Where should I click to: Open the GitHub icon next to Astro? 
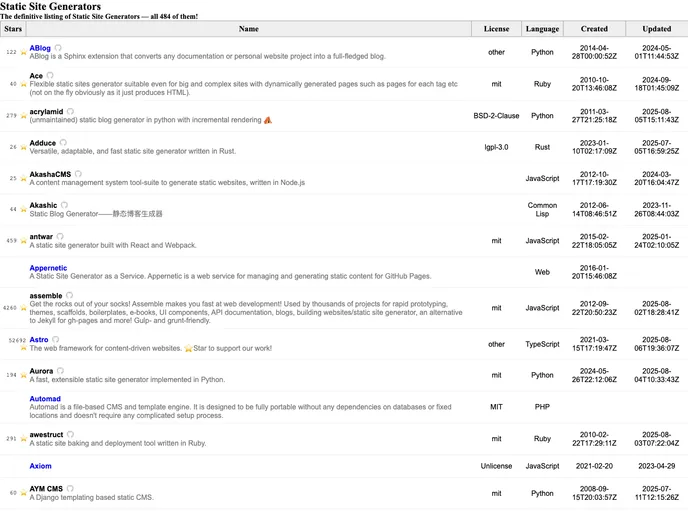pos(56,340)
